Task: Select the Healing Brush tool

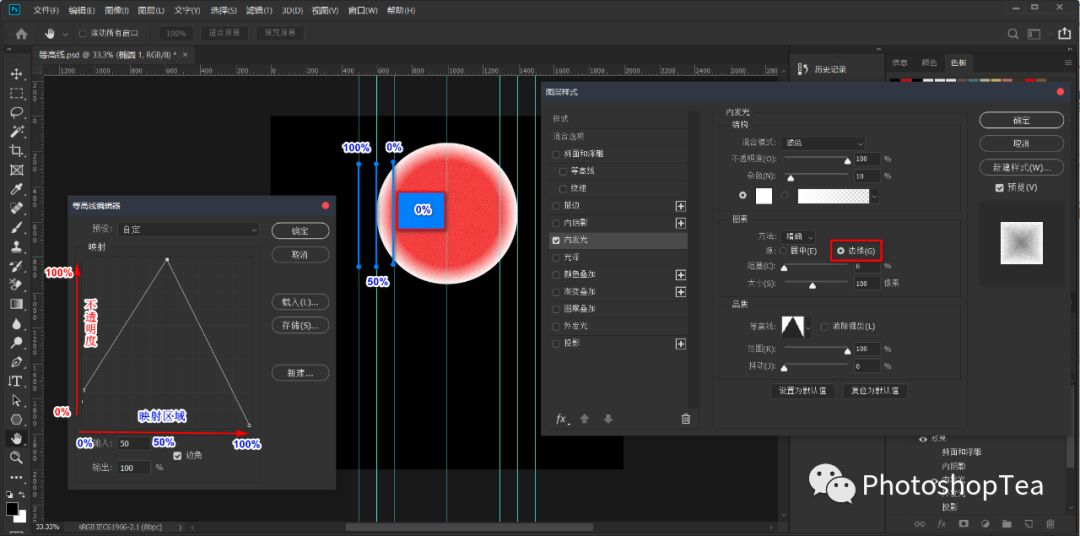Action: (x=17, y=208)
